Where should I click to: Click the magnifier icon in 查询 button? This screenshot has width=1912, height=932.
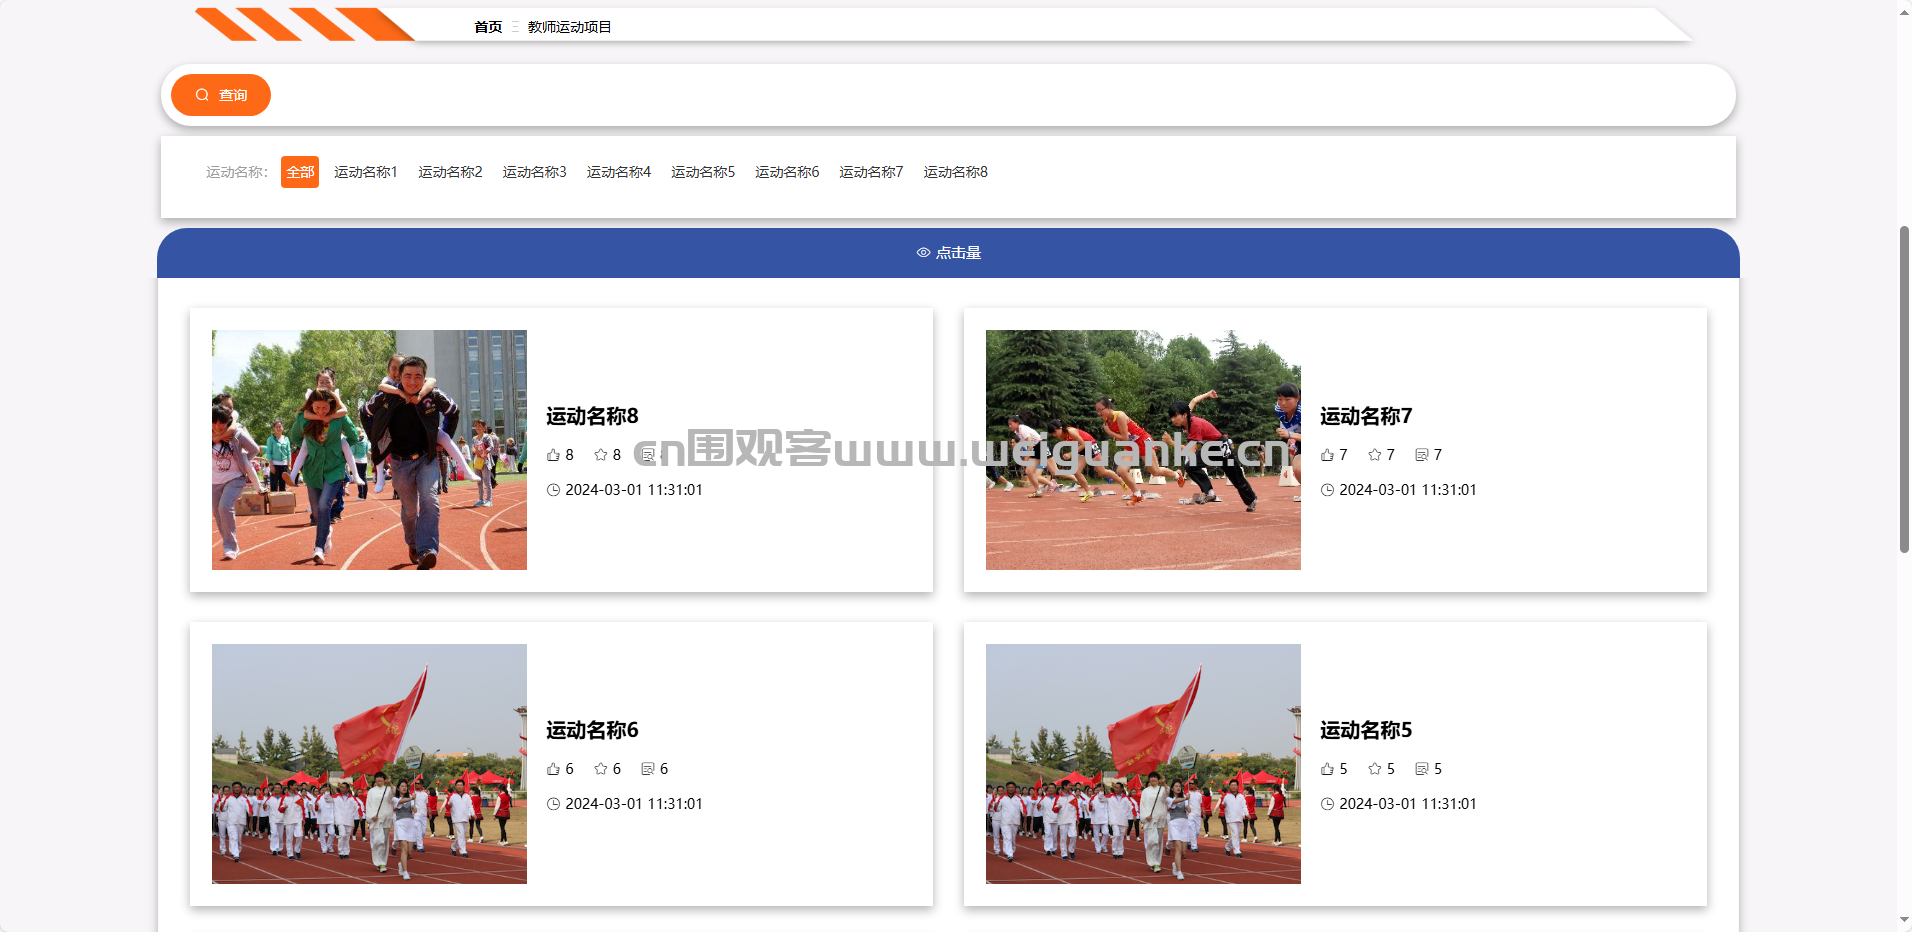[202, 95]
